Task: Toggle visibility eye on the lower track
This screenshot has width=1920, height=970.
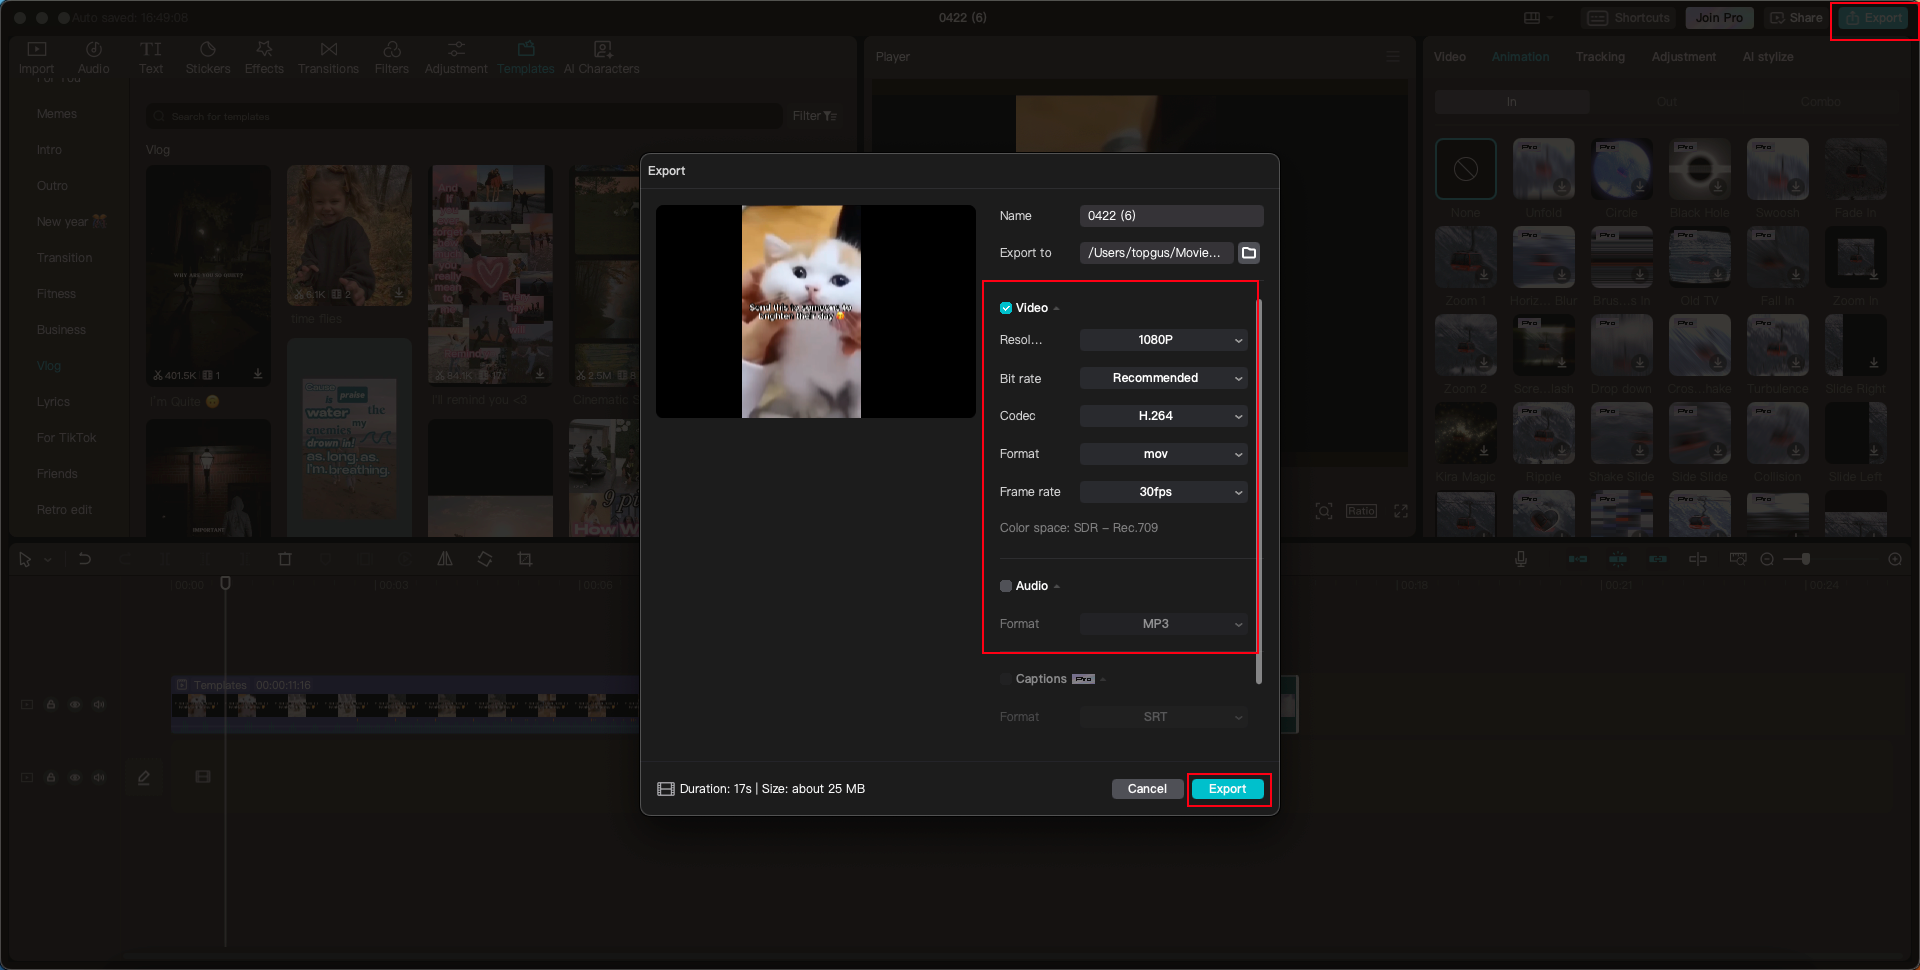Action: pos(75,777)
